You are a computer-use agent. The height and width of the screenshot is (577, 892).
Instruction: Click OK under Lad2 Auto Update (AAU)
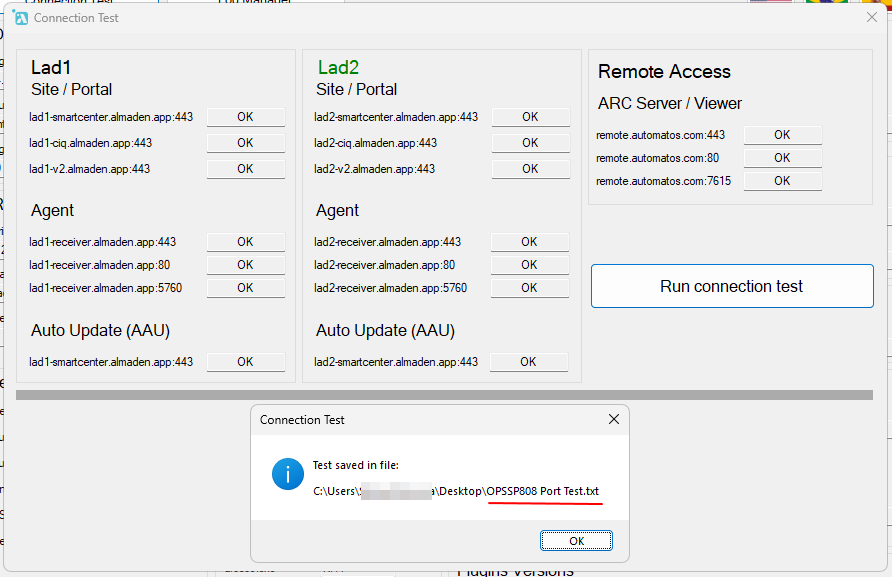click(x=530, y=361)
